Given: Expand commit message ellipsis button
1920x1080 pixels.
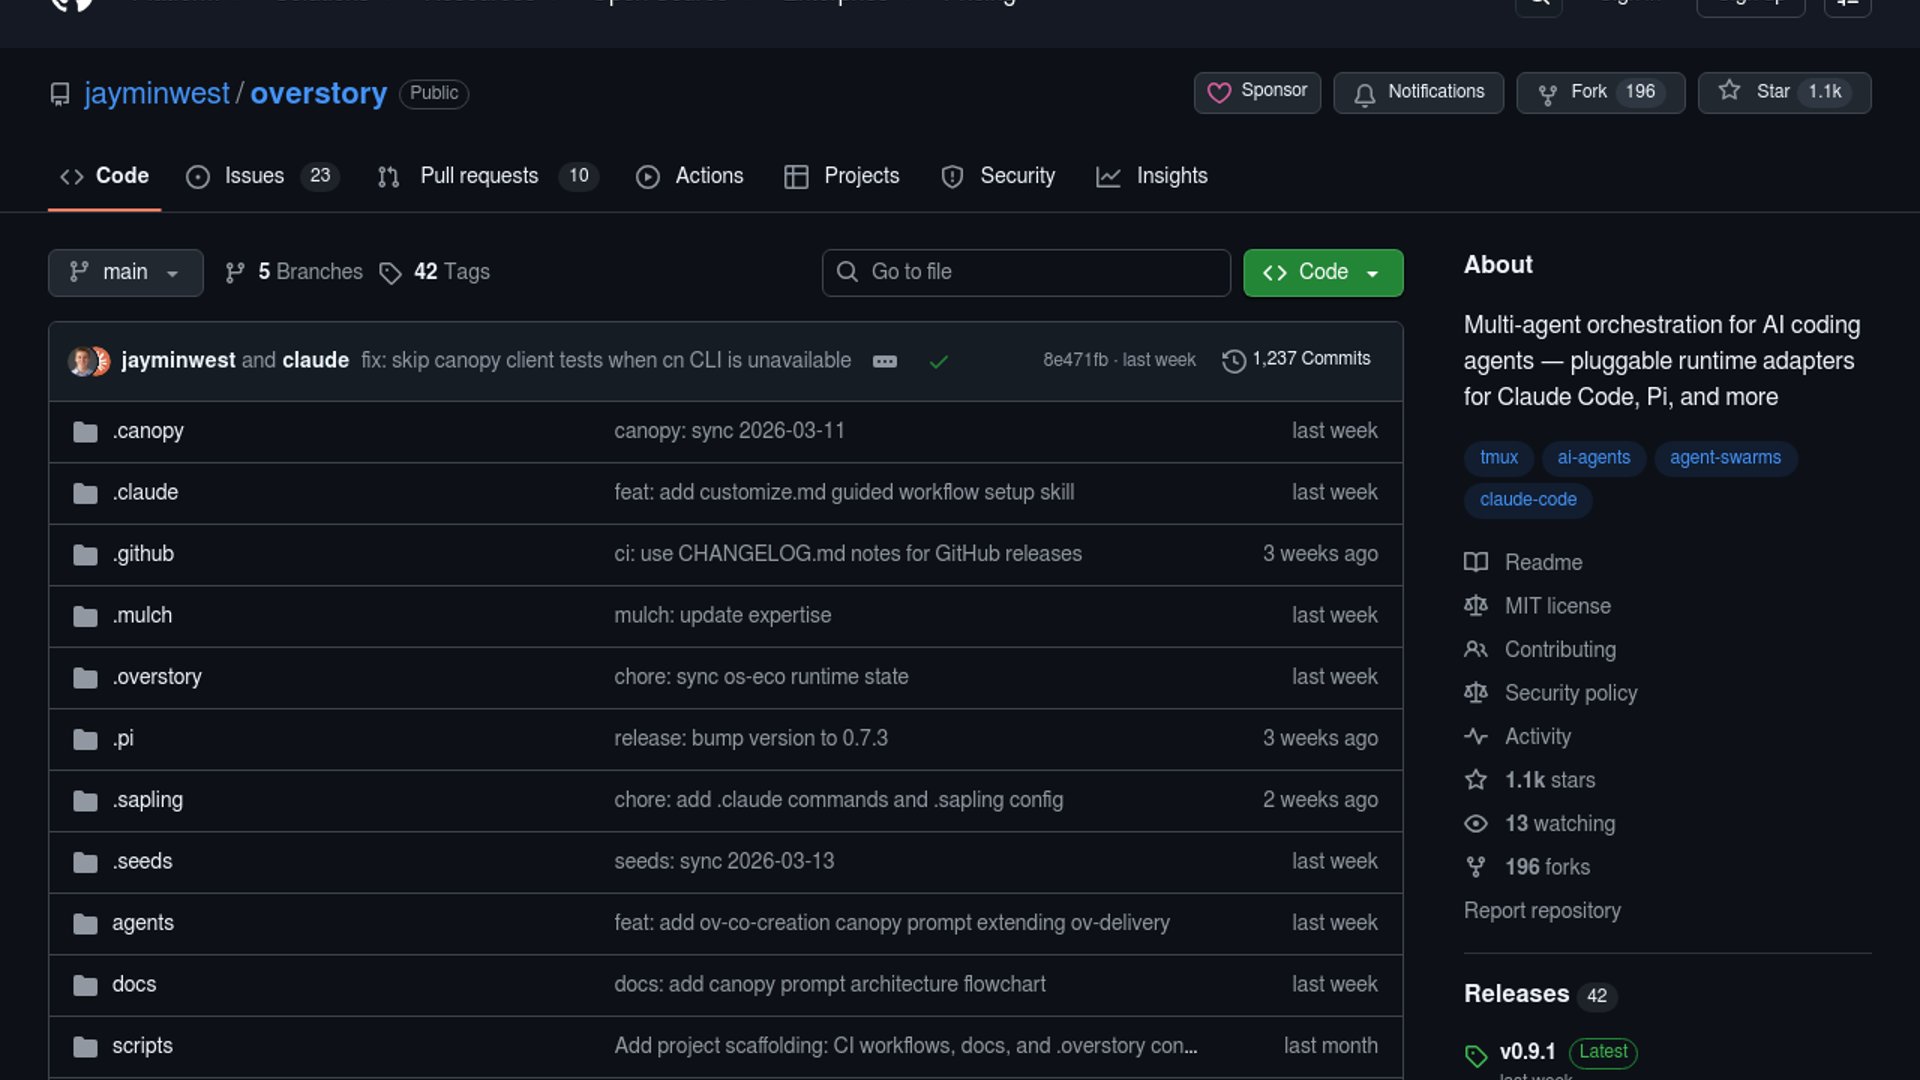Looking at the screenshot, I should 884,362.
